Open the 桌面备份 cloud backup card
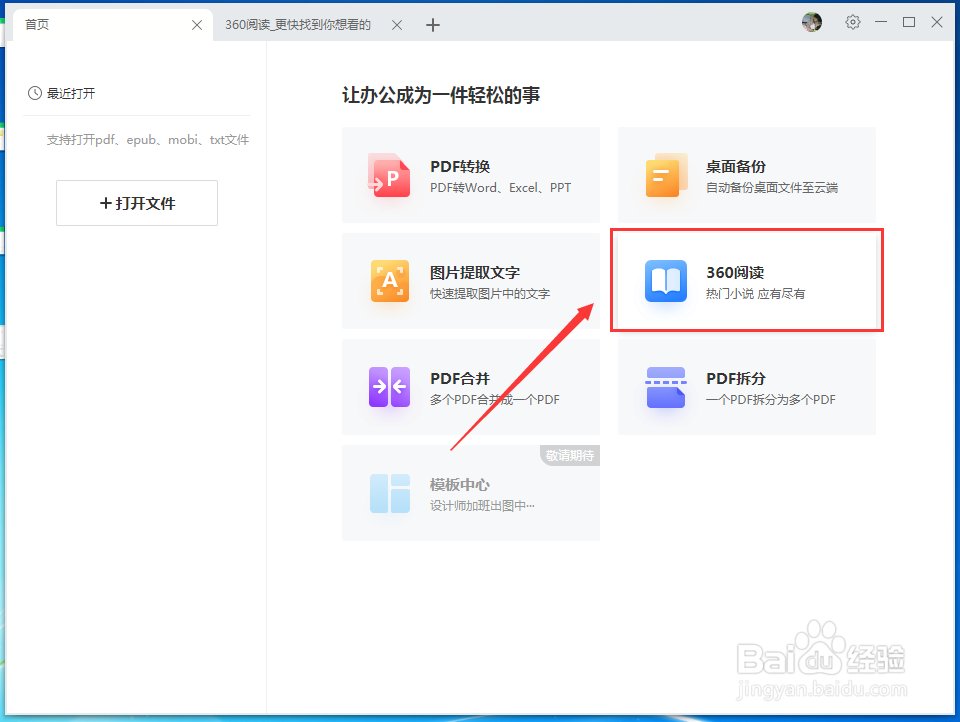The image size is (960, 722). click(x=746, y=174)
